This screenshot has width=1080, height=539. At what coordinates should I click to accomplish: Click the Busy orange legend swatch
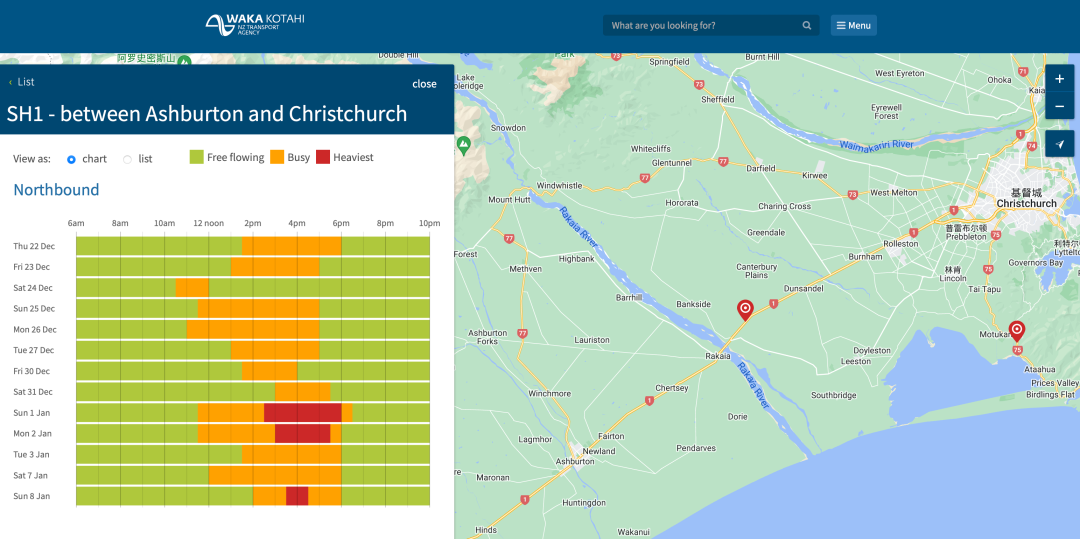tap(277, 157)
